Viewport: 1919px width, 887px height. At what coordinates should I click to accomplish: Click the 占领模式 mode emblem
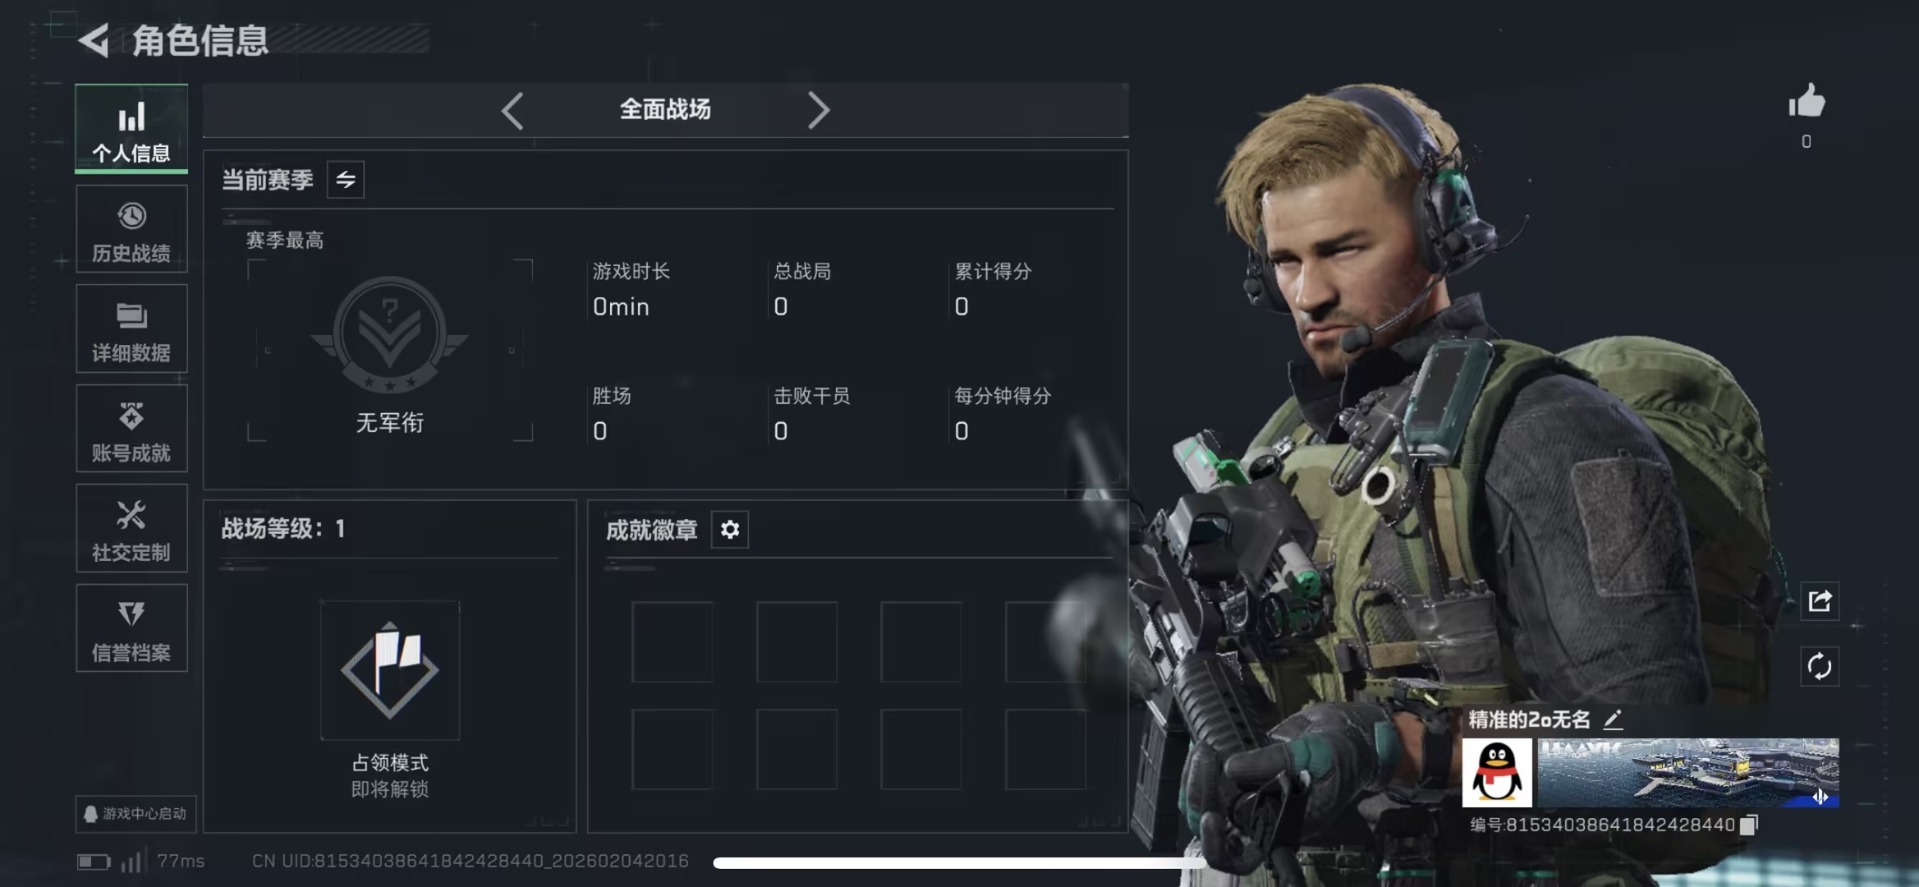coord(390,670)
